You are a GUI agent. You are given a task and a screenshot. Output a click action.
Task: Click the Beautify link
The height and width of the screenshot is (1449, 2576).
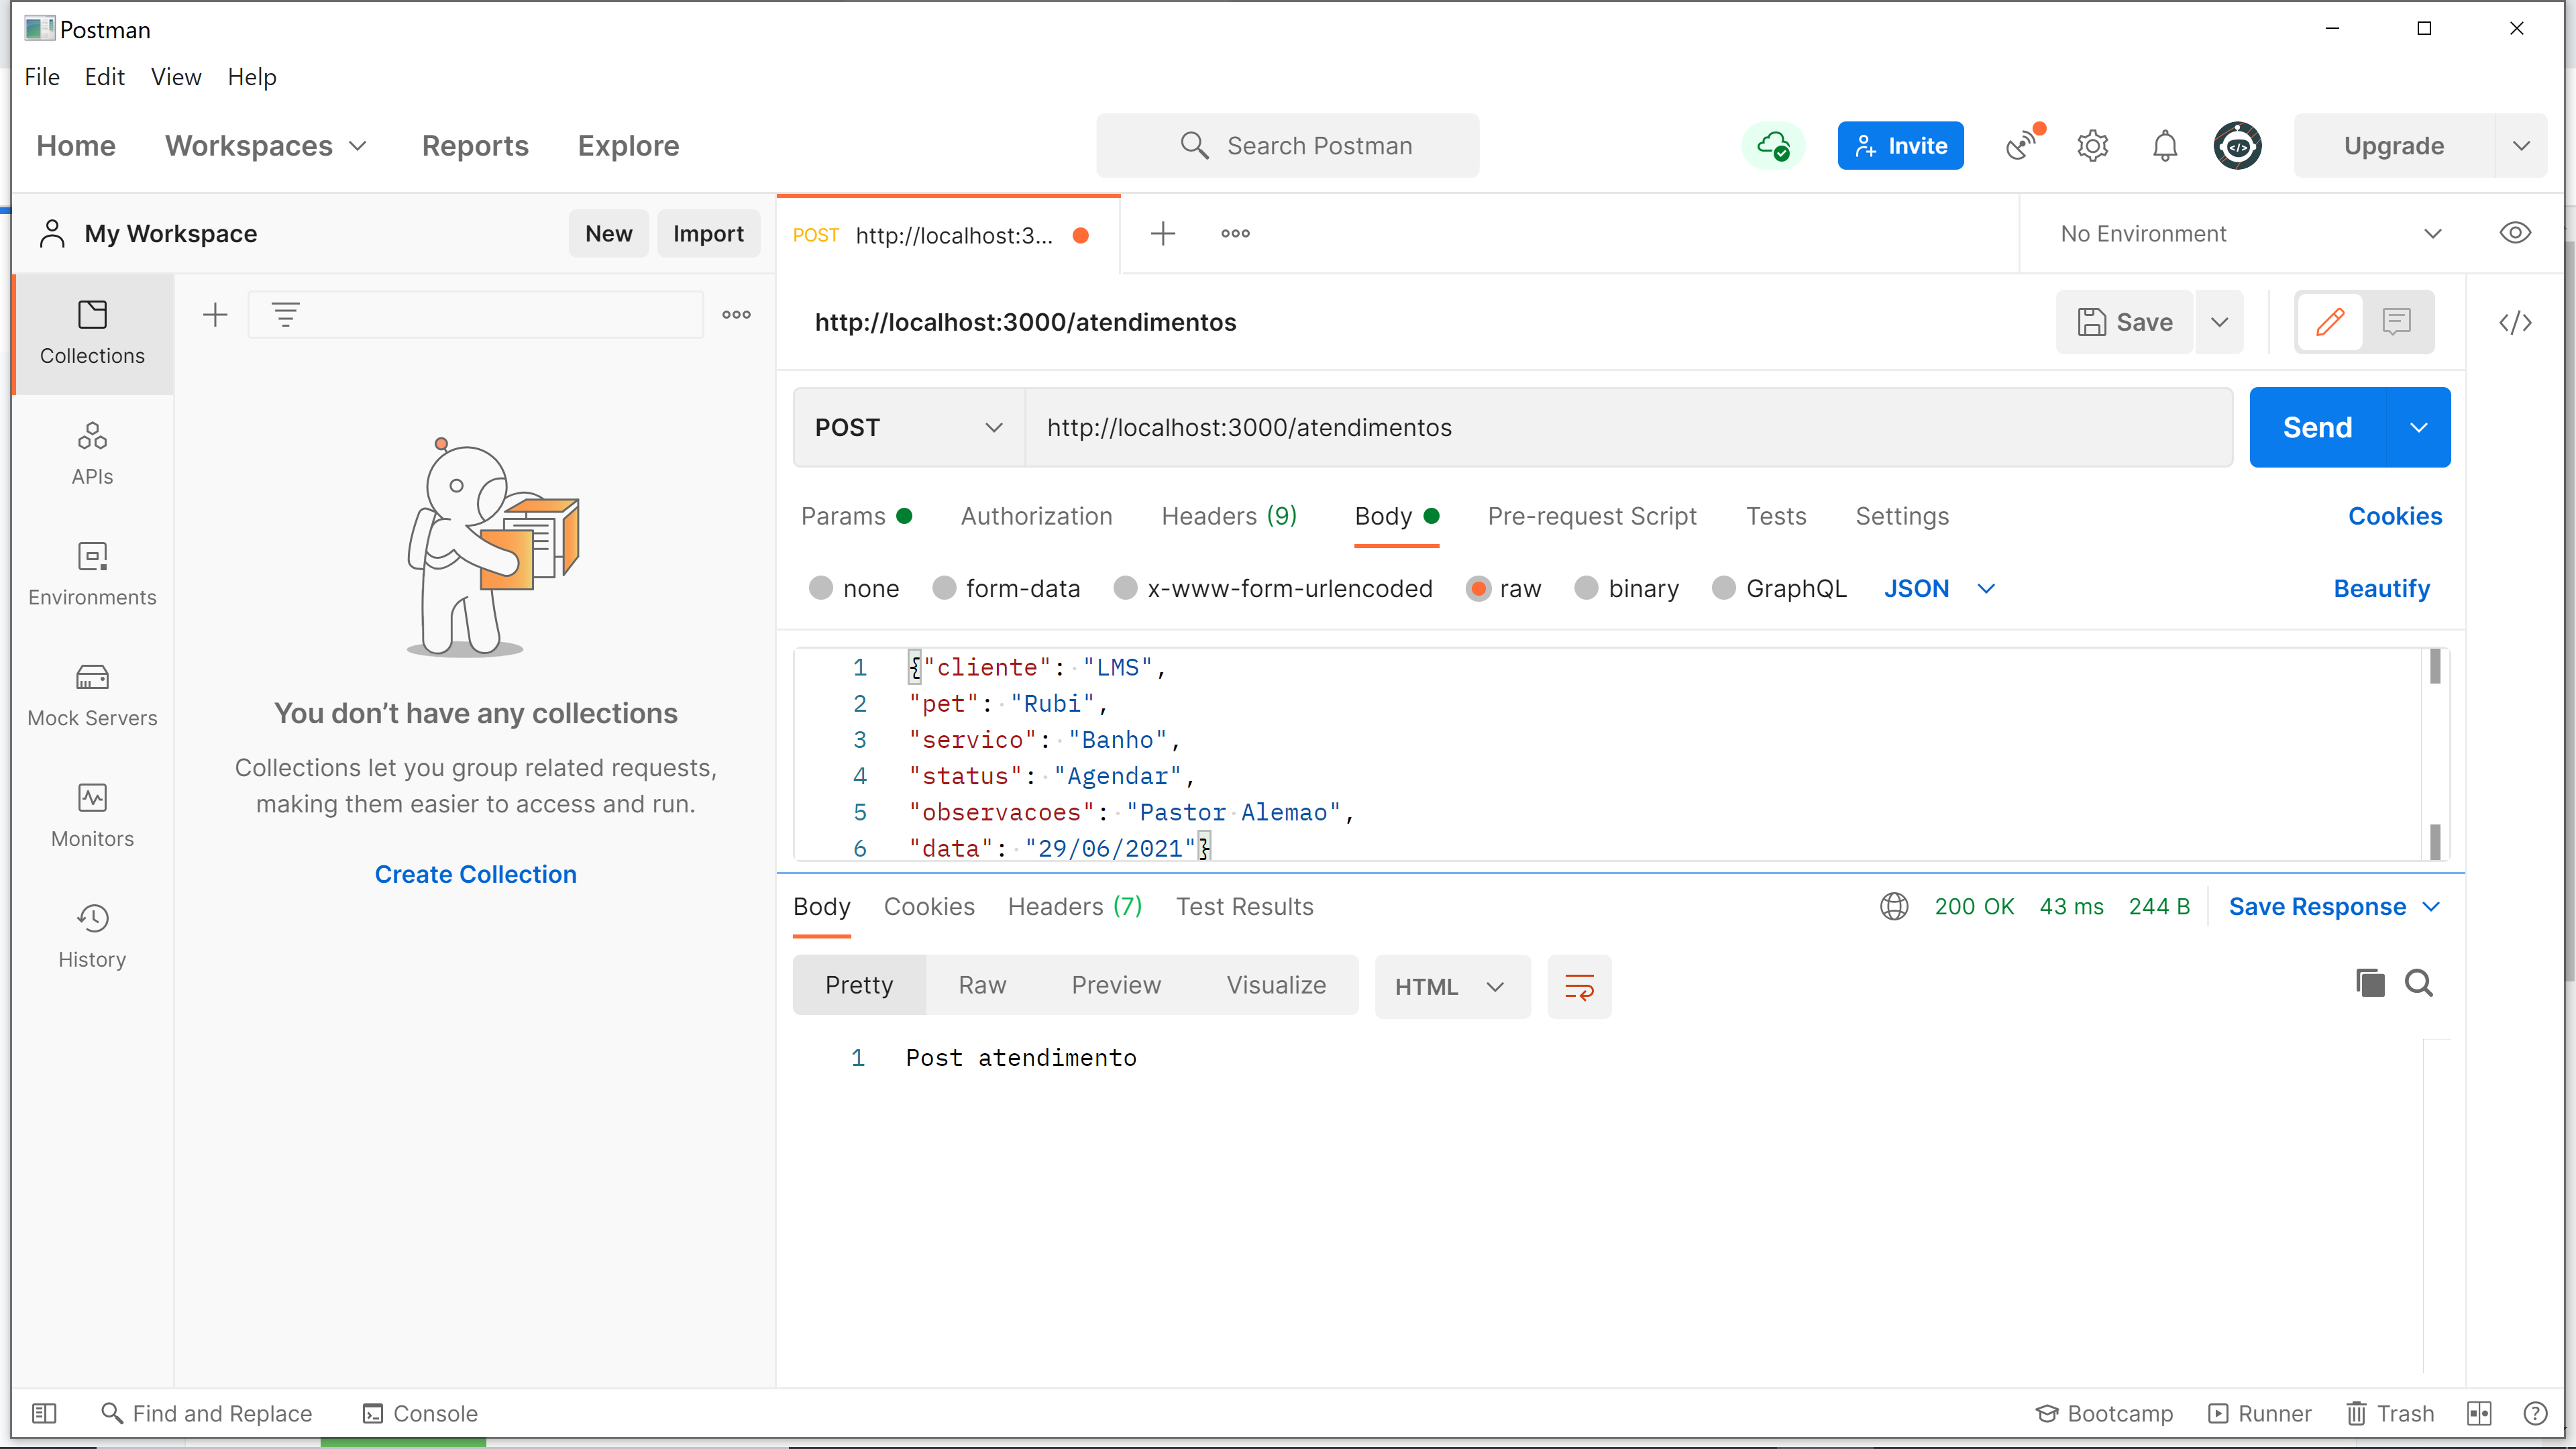tap(2381, 589)
